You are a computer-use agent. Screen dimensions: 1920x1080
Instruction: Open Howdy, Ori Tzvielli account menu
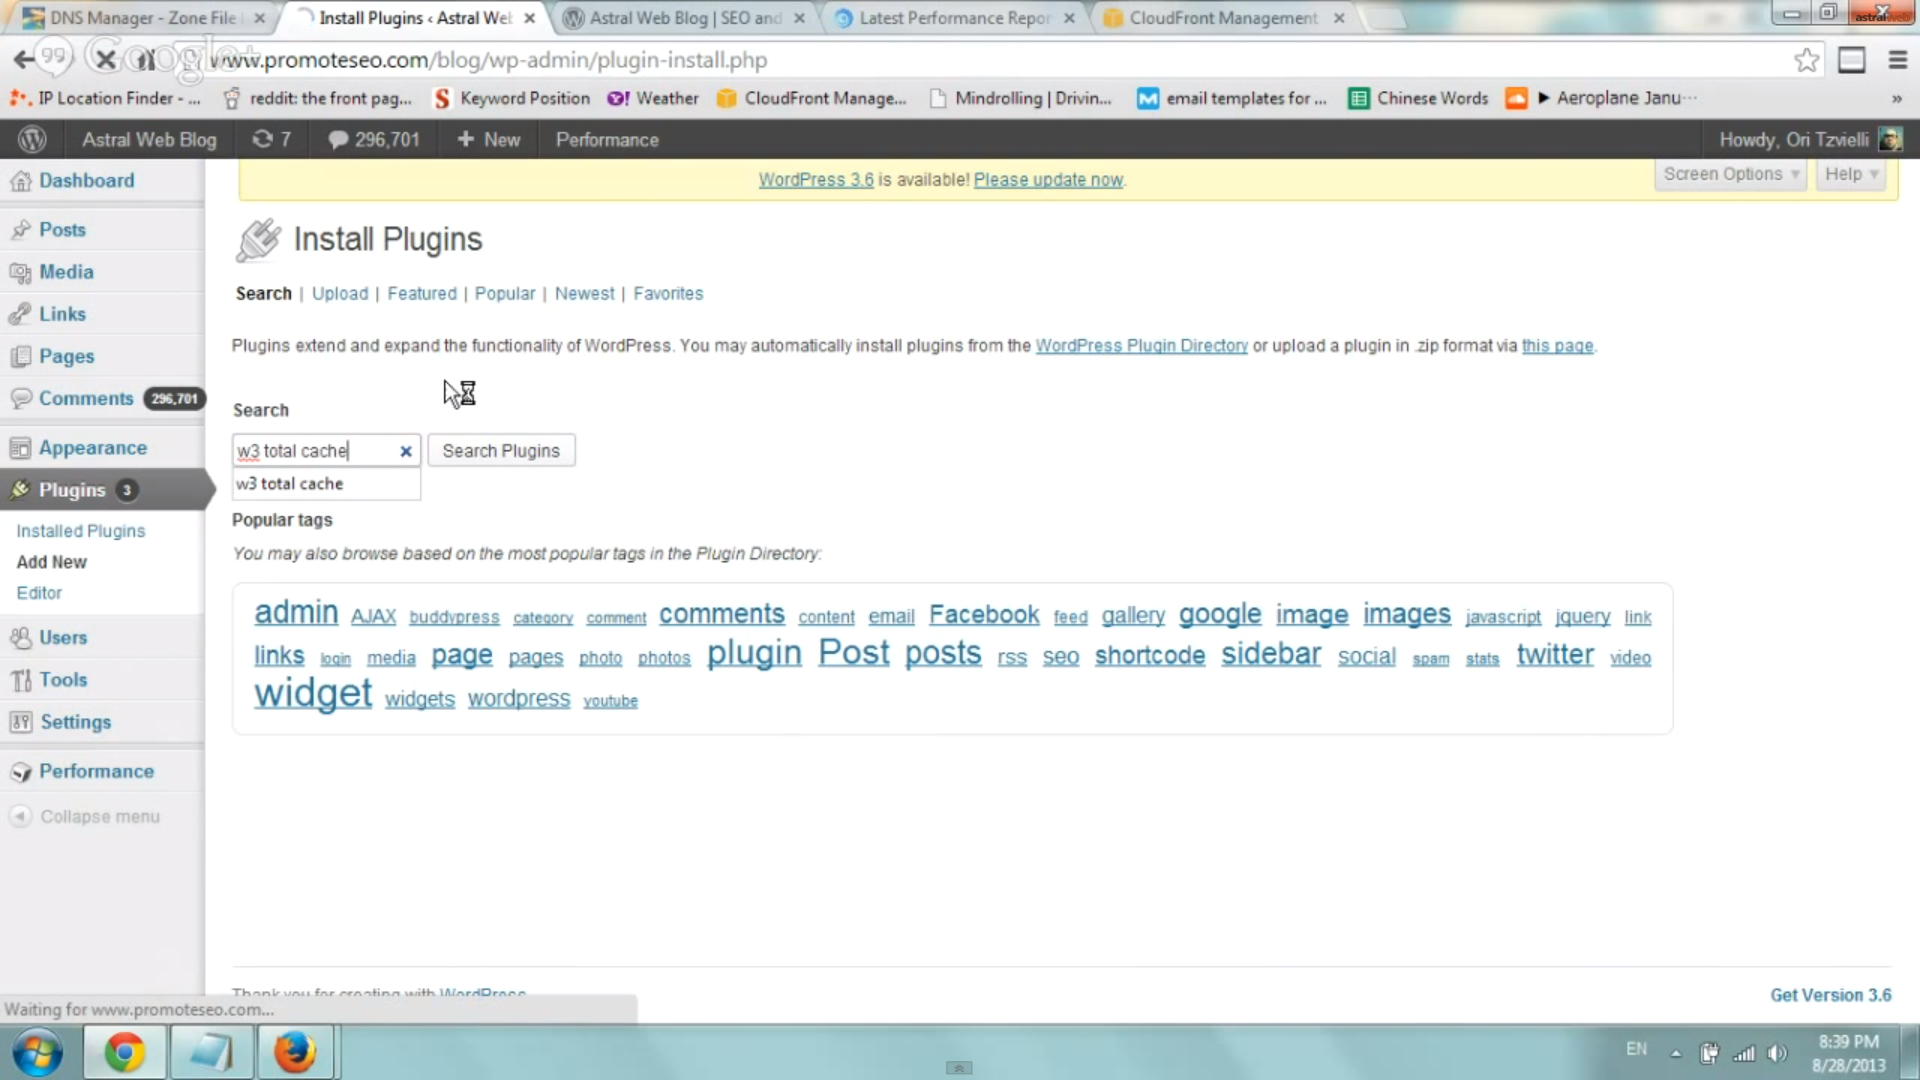click(x=1810, y=140)
